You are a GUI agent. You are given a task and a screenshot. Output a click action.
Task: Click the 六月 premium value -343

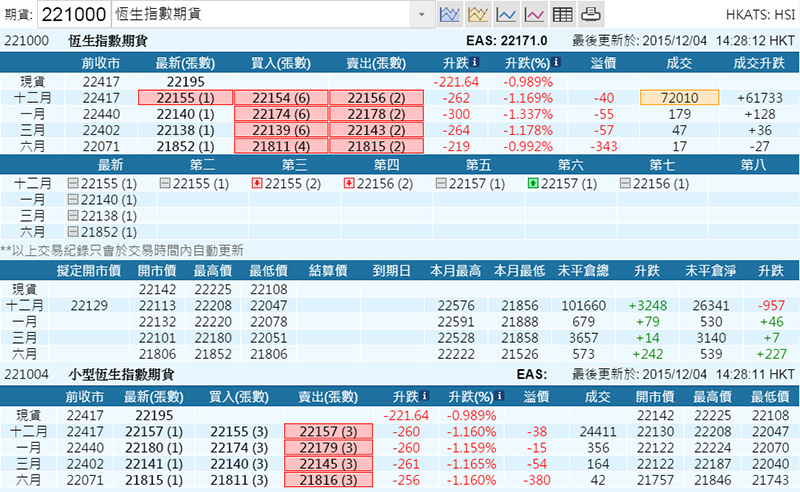(604, 146)
